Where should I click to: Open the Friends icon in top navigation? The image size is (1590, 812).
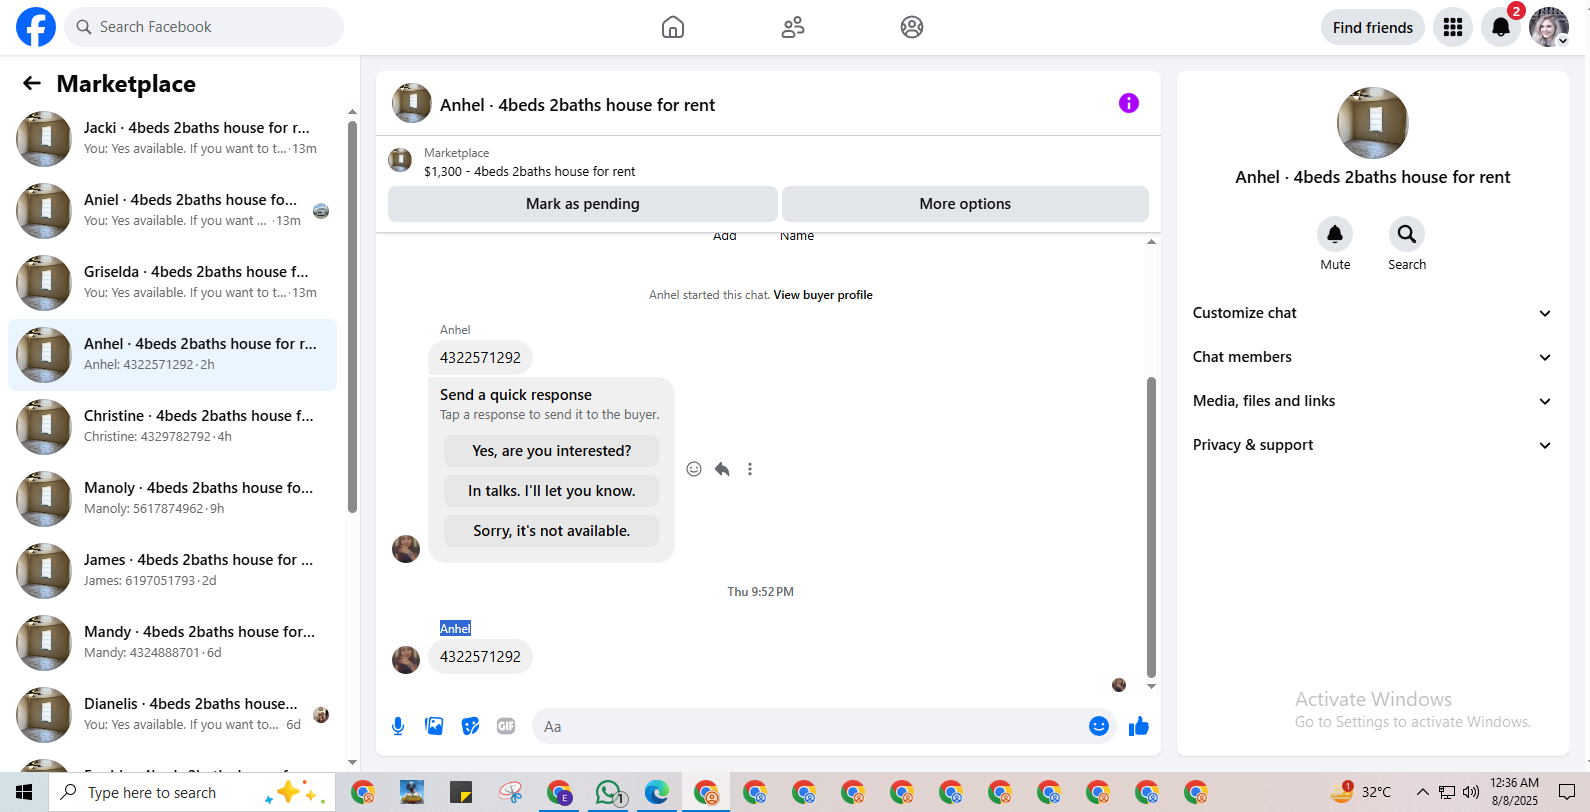(x=793, y=27)
